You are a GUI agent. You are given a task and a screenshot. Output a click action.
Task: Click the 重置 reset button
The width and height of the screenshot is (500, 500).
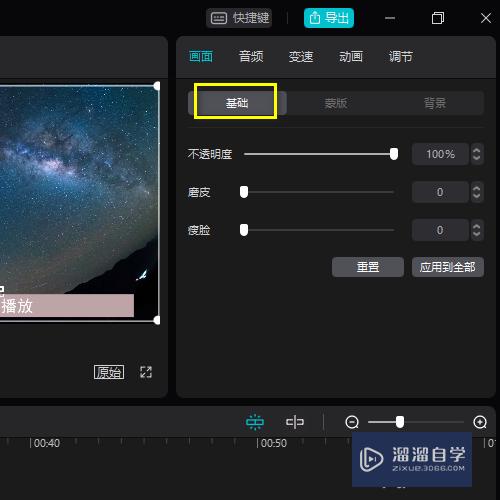tap(368, 267)
